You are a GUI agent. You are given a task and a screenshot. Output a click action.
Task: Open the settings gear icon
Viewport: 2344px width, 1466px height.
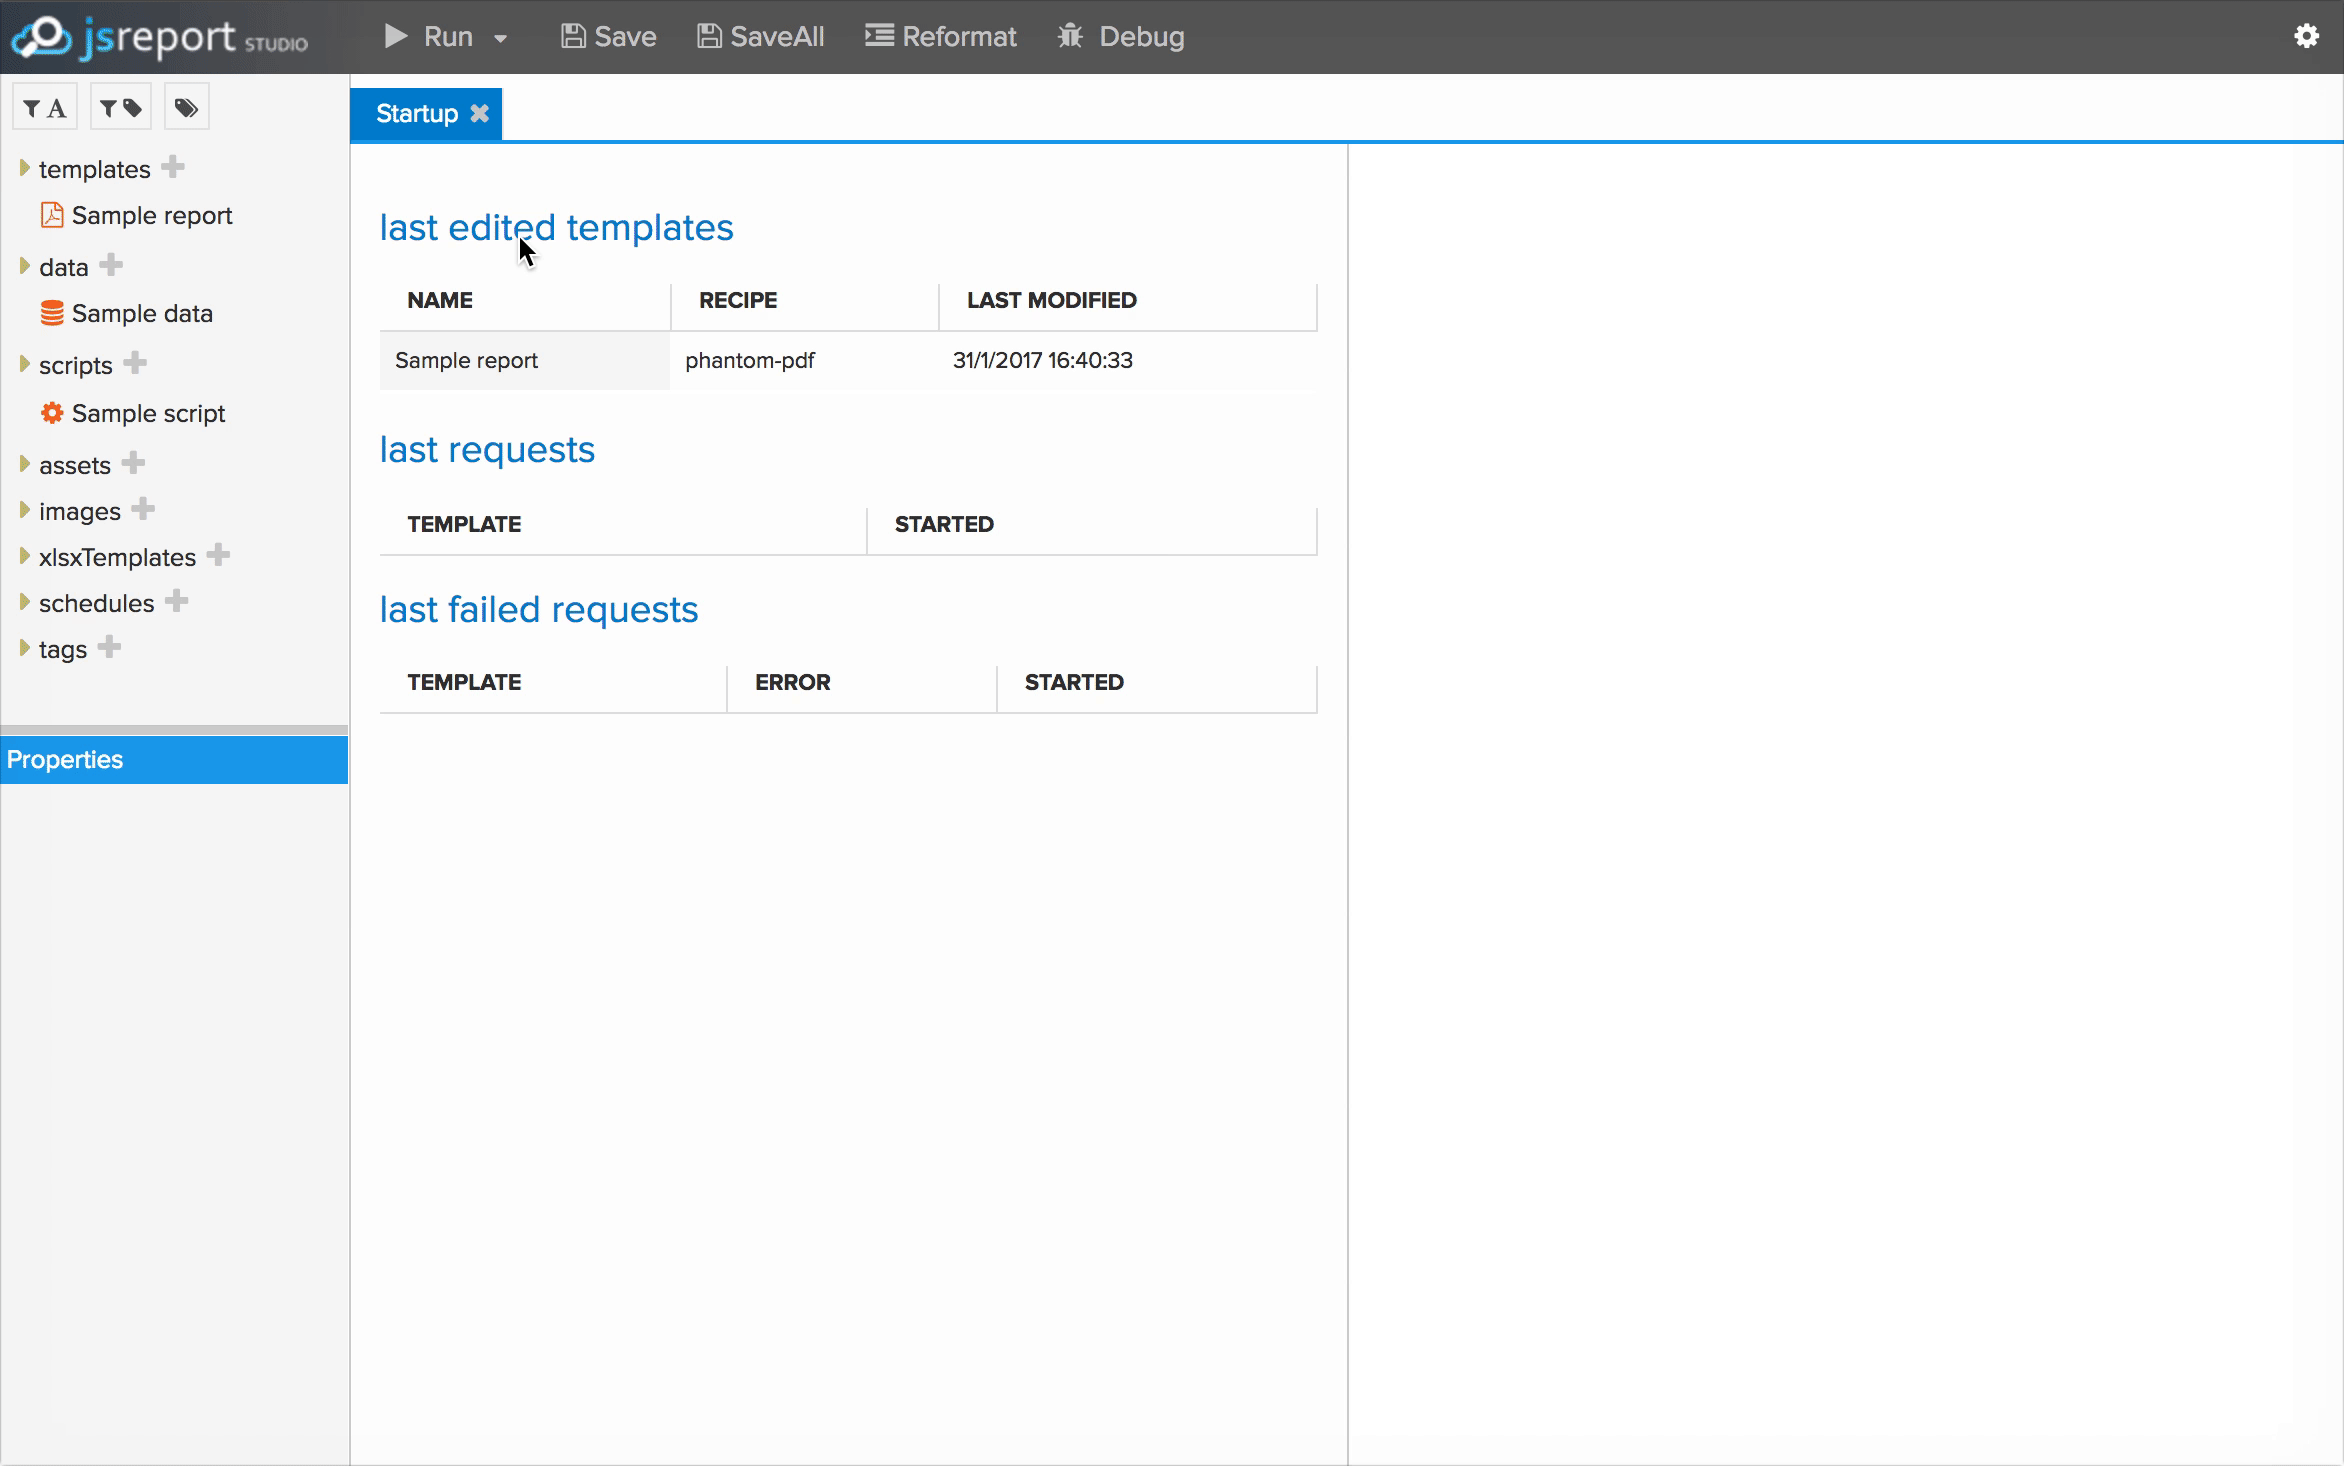(2305, 37)
